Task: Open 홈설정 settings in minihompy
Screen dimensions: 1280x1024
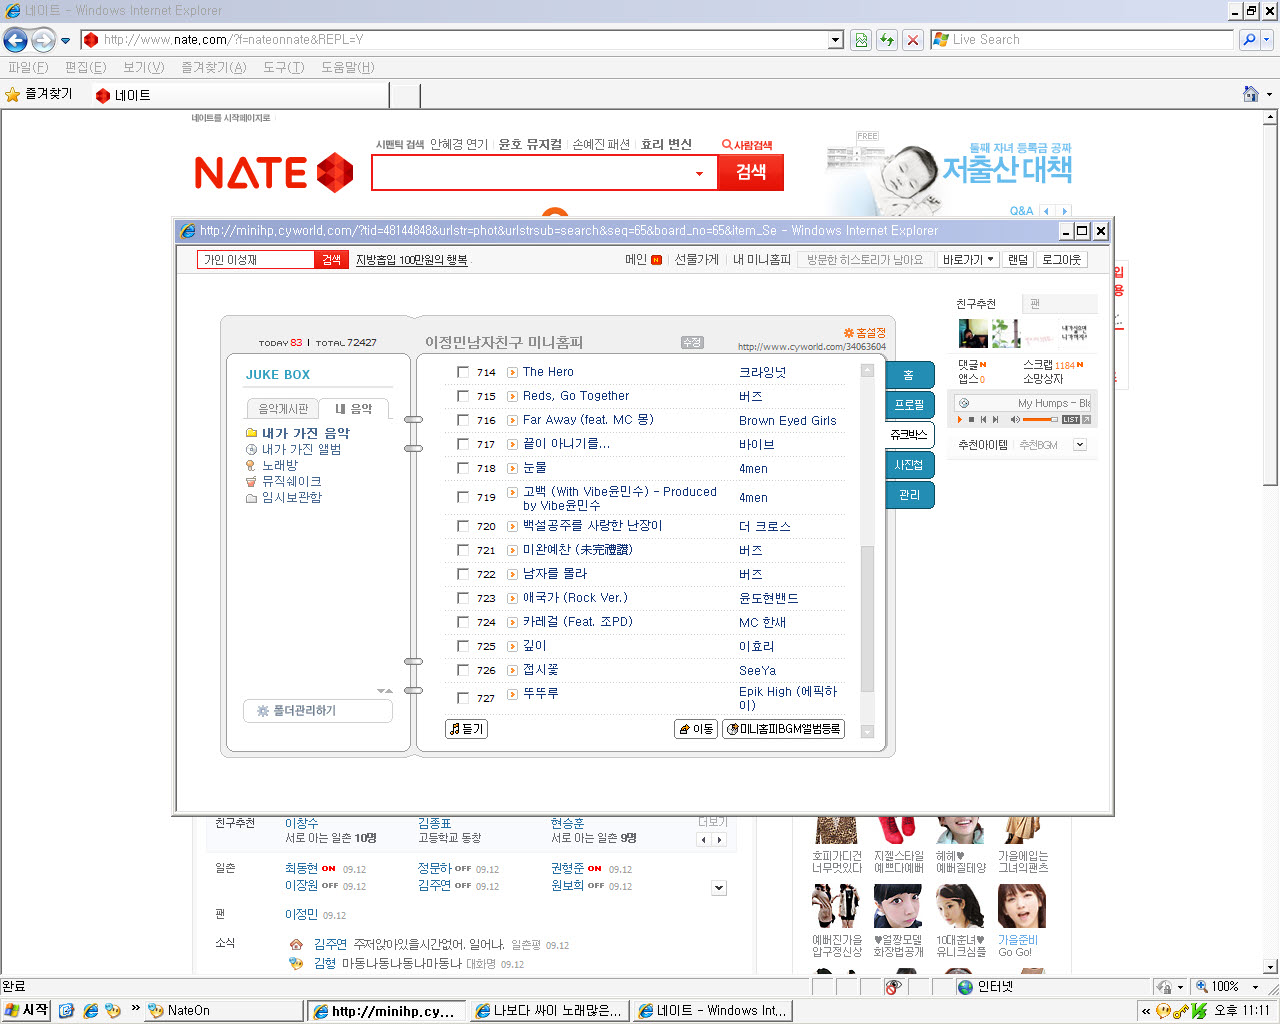Action: (x=865, y=333)
